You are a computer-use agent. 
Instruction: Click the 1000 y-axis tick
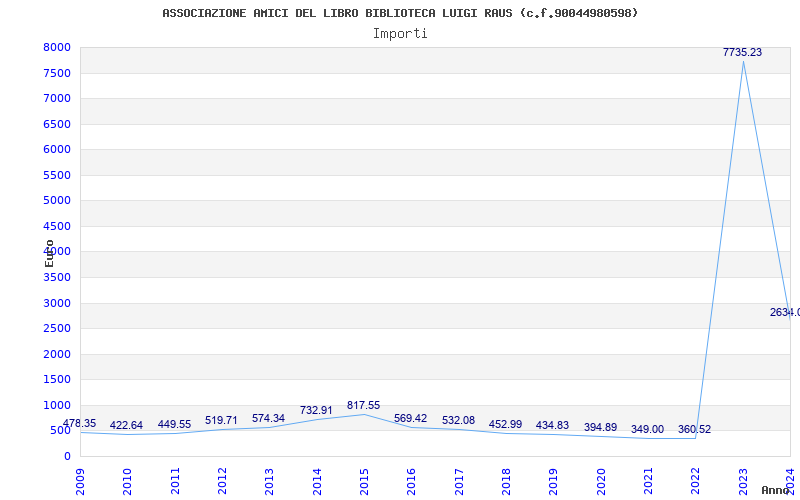pos(57,405)
